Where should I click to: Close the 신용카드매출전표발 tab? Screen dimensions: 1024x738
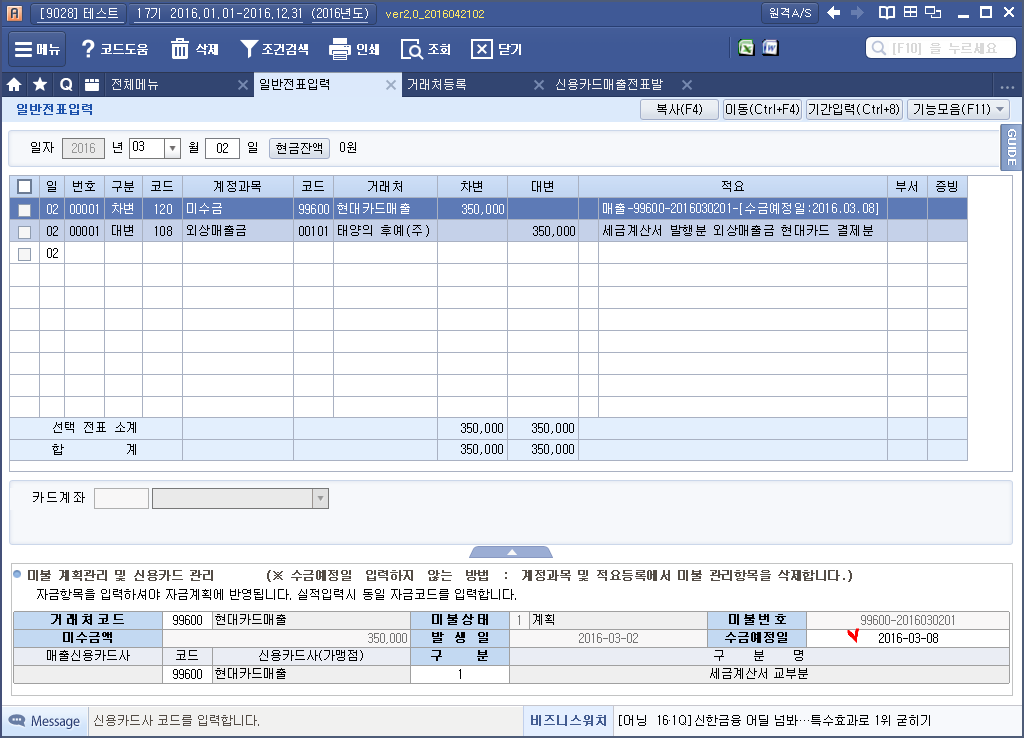point(686,85)
